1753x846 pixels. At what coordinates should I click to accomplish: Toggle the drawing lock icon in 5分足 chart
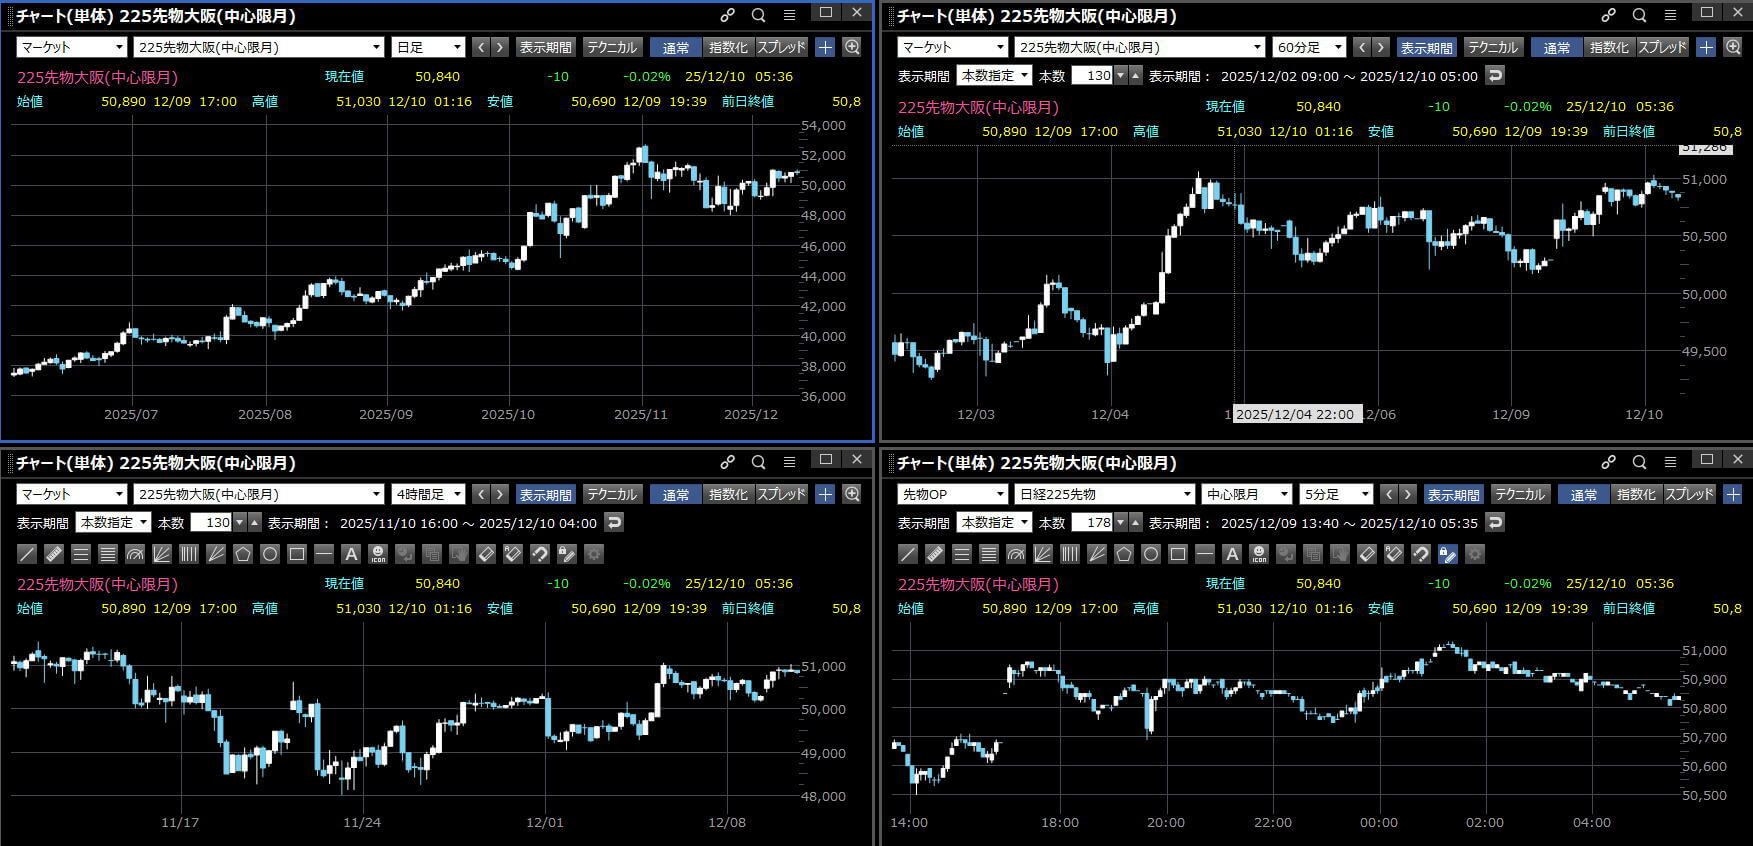click(1447, 554)
